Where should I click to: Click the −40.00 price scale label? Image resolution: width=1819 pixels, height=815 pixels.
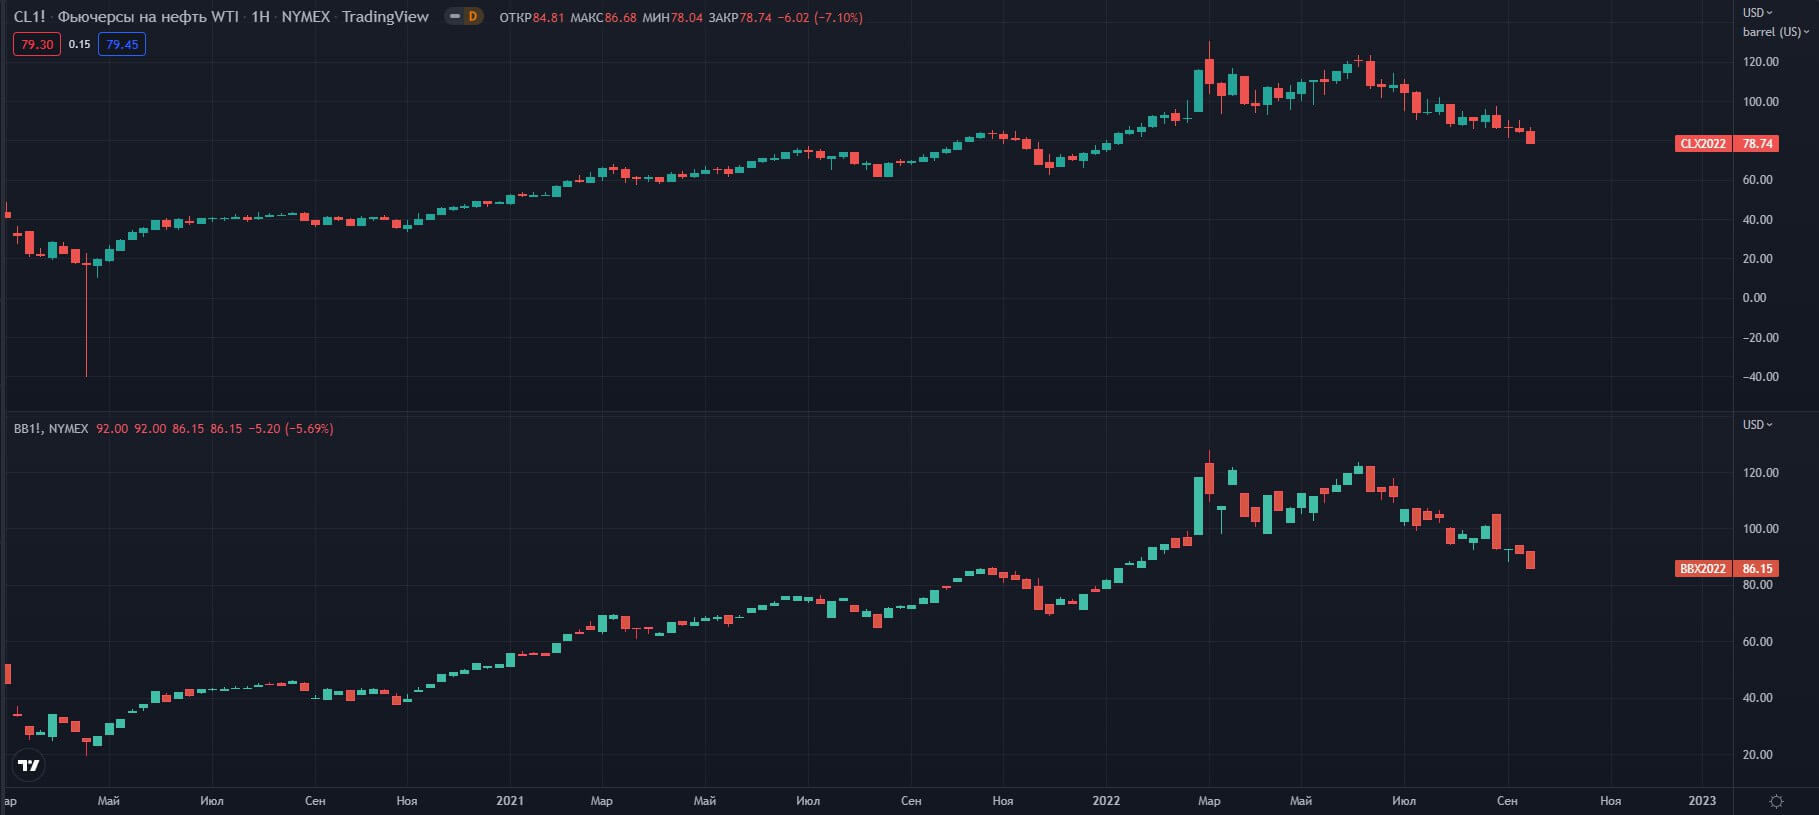tap(1760, 377)
